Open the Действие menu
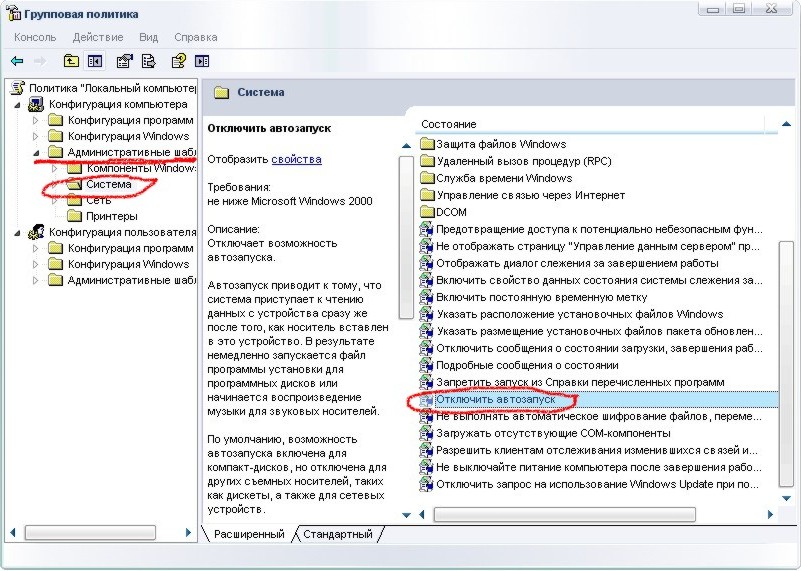 (98, 37)
